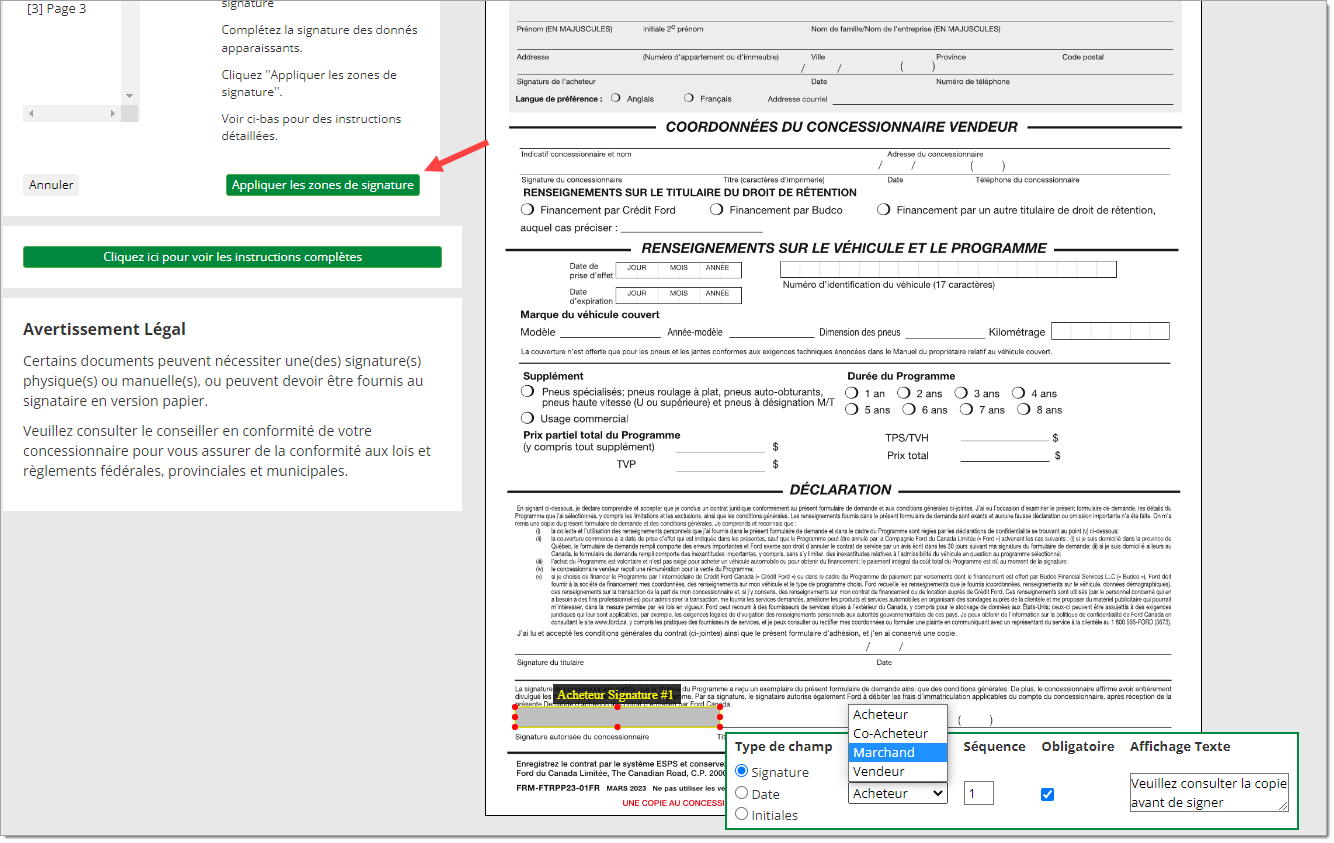
Task: Select the Initiales field type radio
Action: (742, 814)
